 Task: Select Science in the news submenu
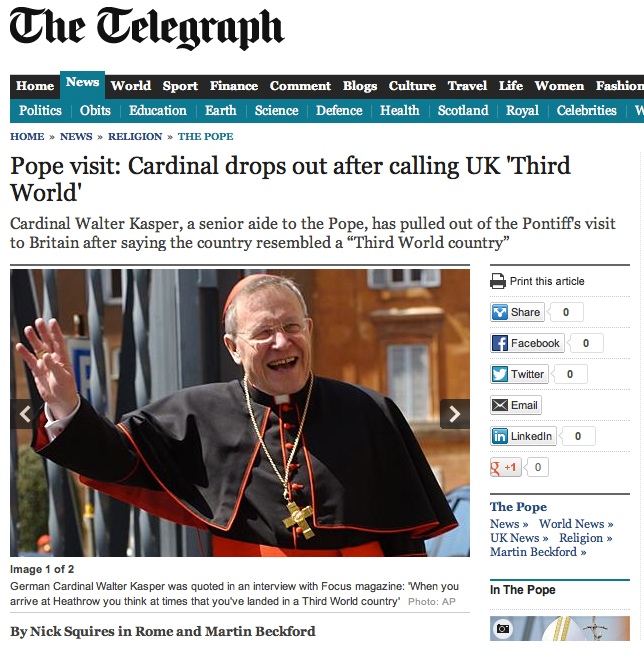[x=276, y=111]
